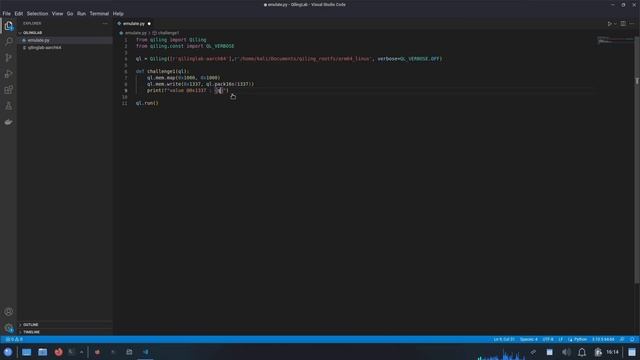Open the notifications bell in status bar
640x360 pixels.
click(632, 339)
